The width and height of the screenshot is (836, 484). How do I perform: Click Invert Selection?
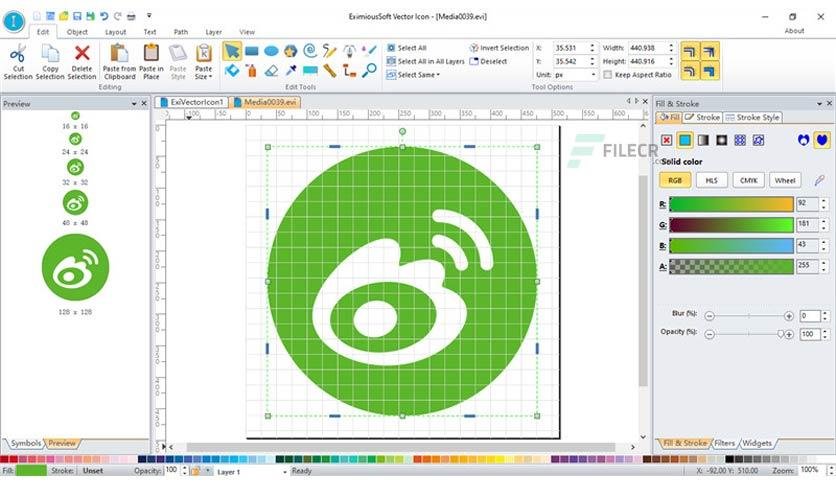(x=499, y=48)
